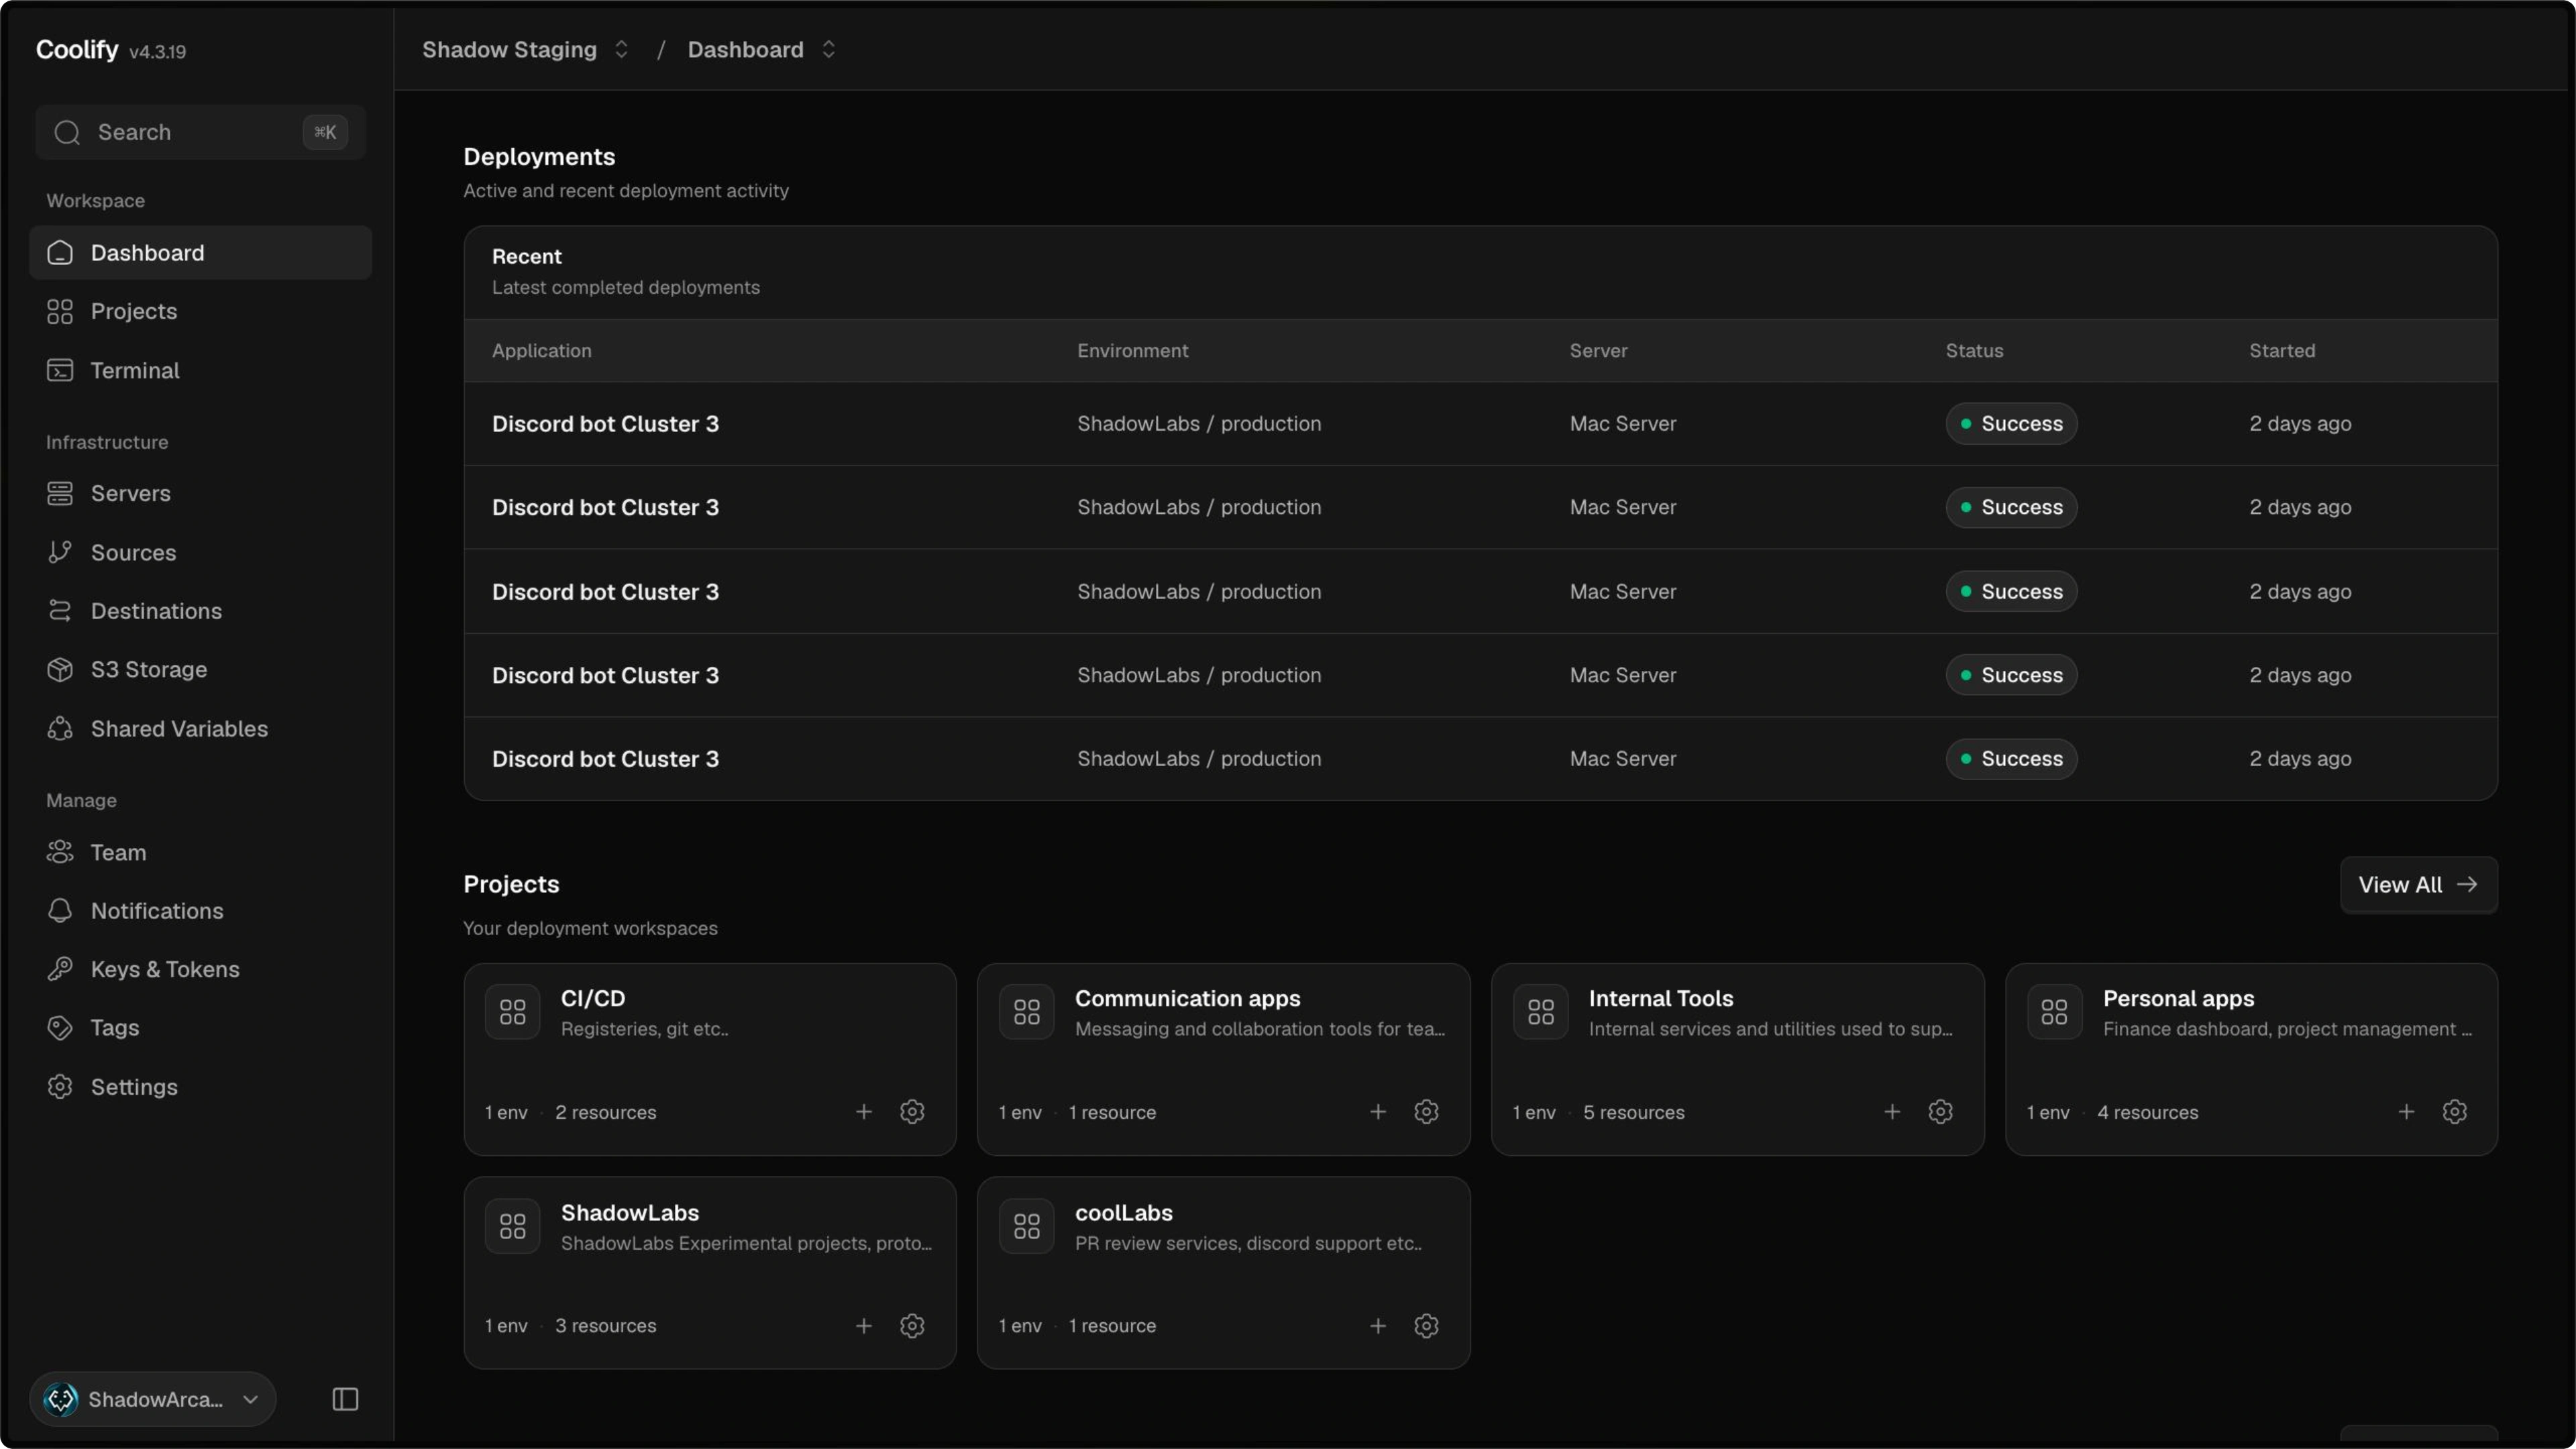Open ShadowLabs project settings gear
Image resolution: width=2576 pixels, height=1449 pixels.
pos(912,1326)
